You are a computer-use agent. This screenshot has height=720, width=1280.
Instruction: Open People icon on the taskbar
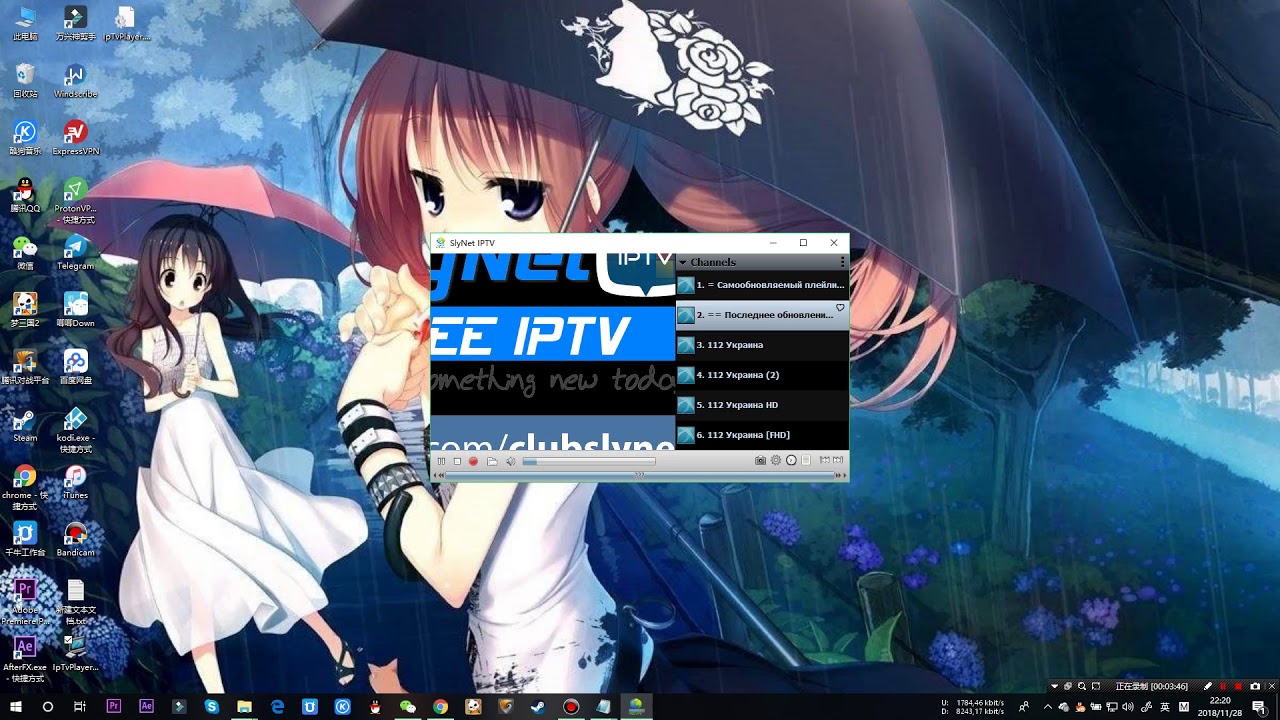tap(1023, 707)
